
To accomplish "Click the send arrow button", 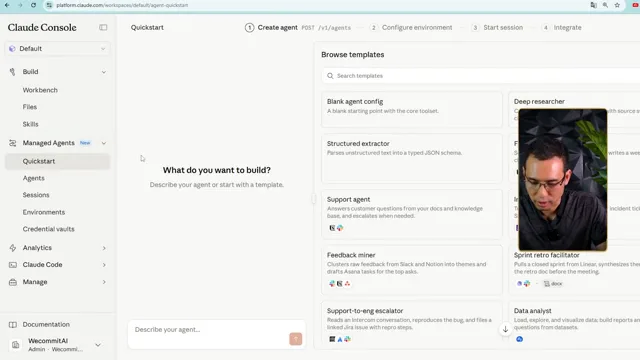I will coord(296,339).
